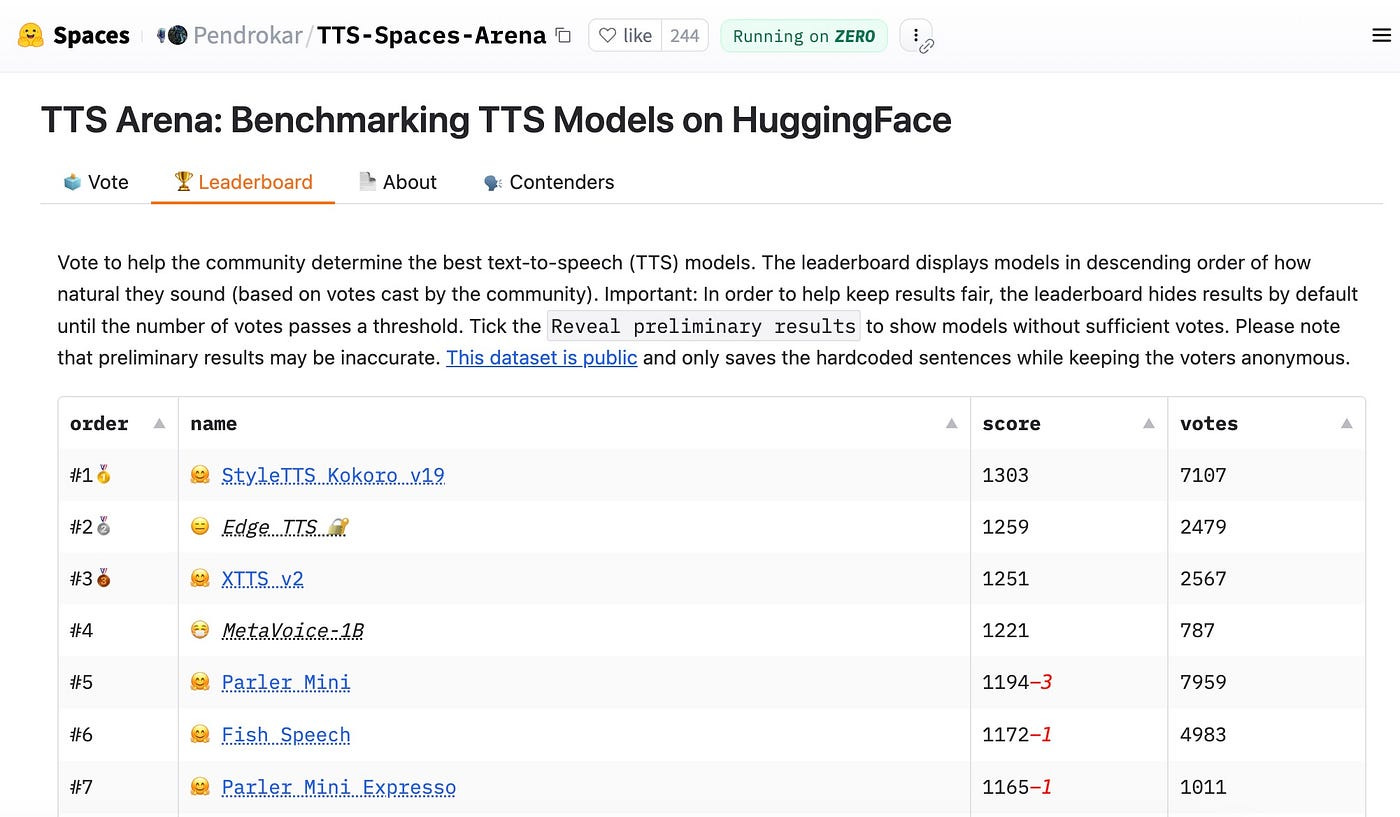Click emoji beside XTTS v2
This screenshot has width=1400, height=817.
click(x=200, y=579)
